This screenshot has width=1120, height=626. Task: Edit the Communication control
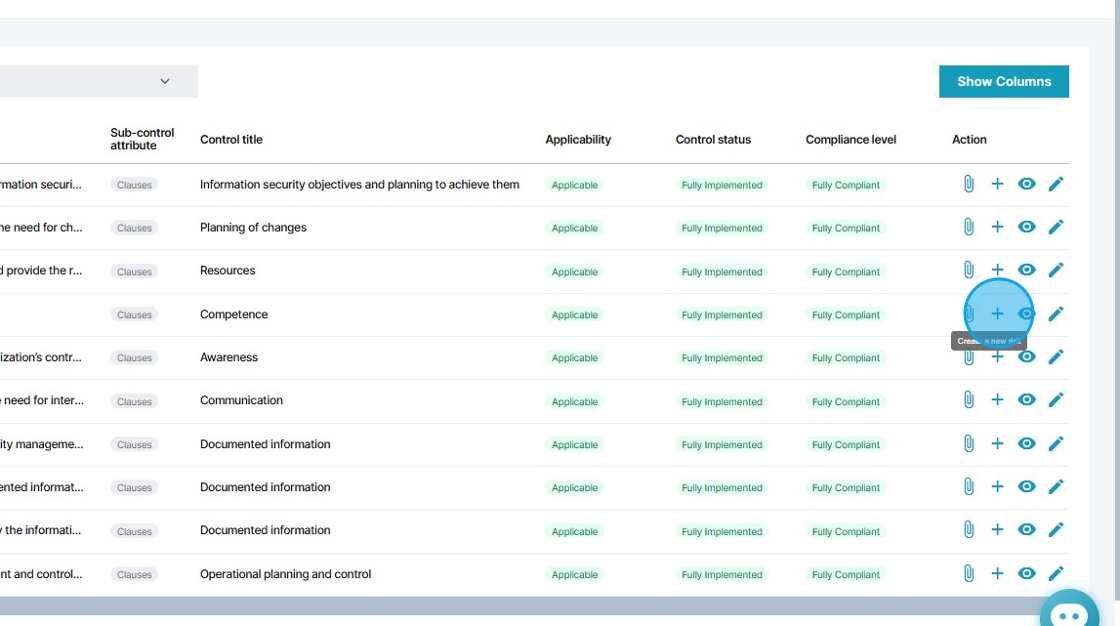[x=1056, y=399]
